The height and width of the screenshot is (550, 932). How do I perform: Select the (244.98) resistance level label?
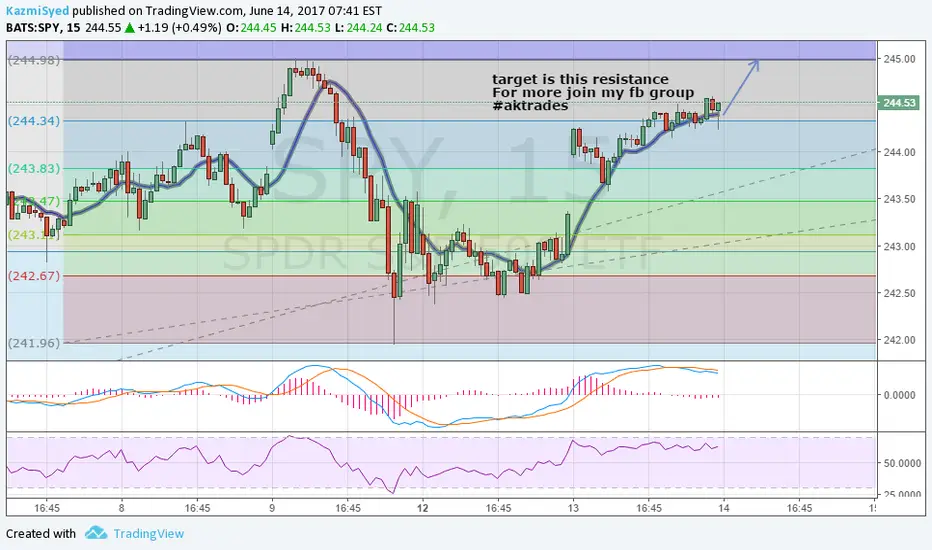click(34, 59)
